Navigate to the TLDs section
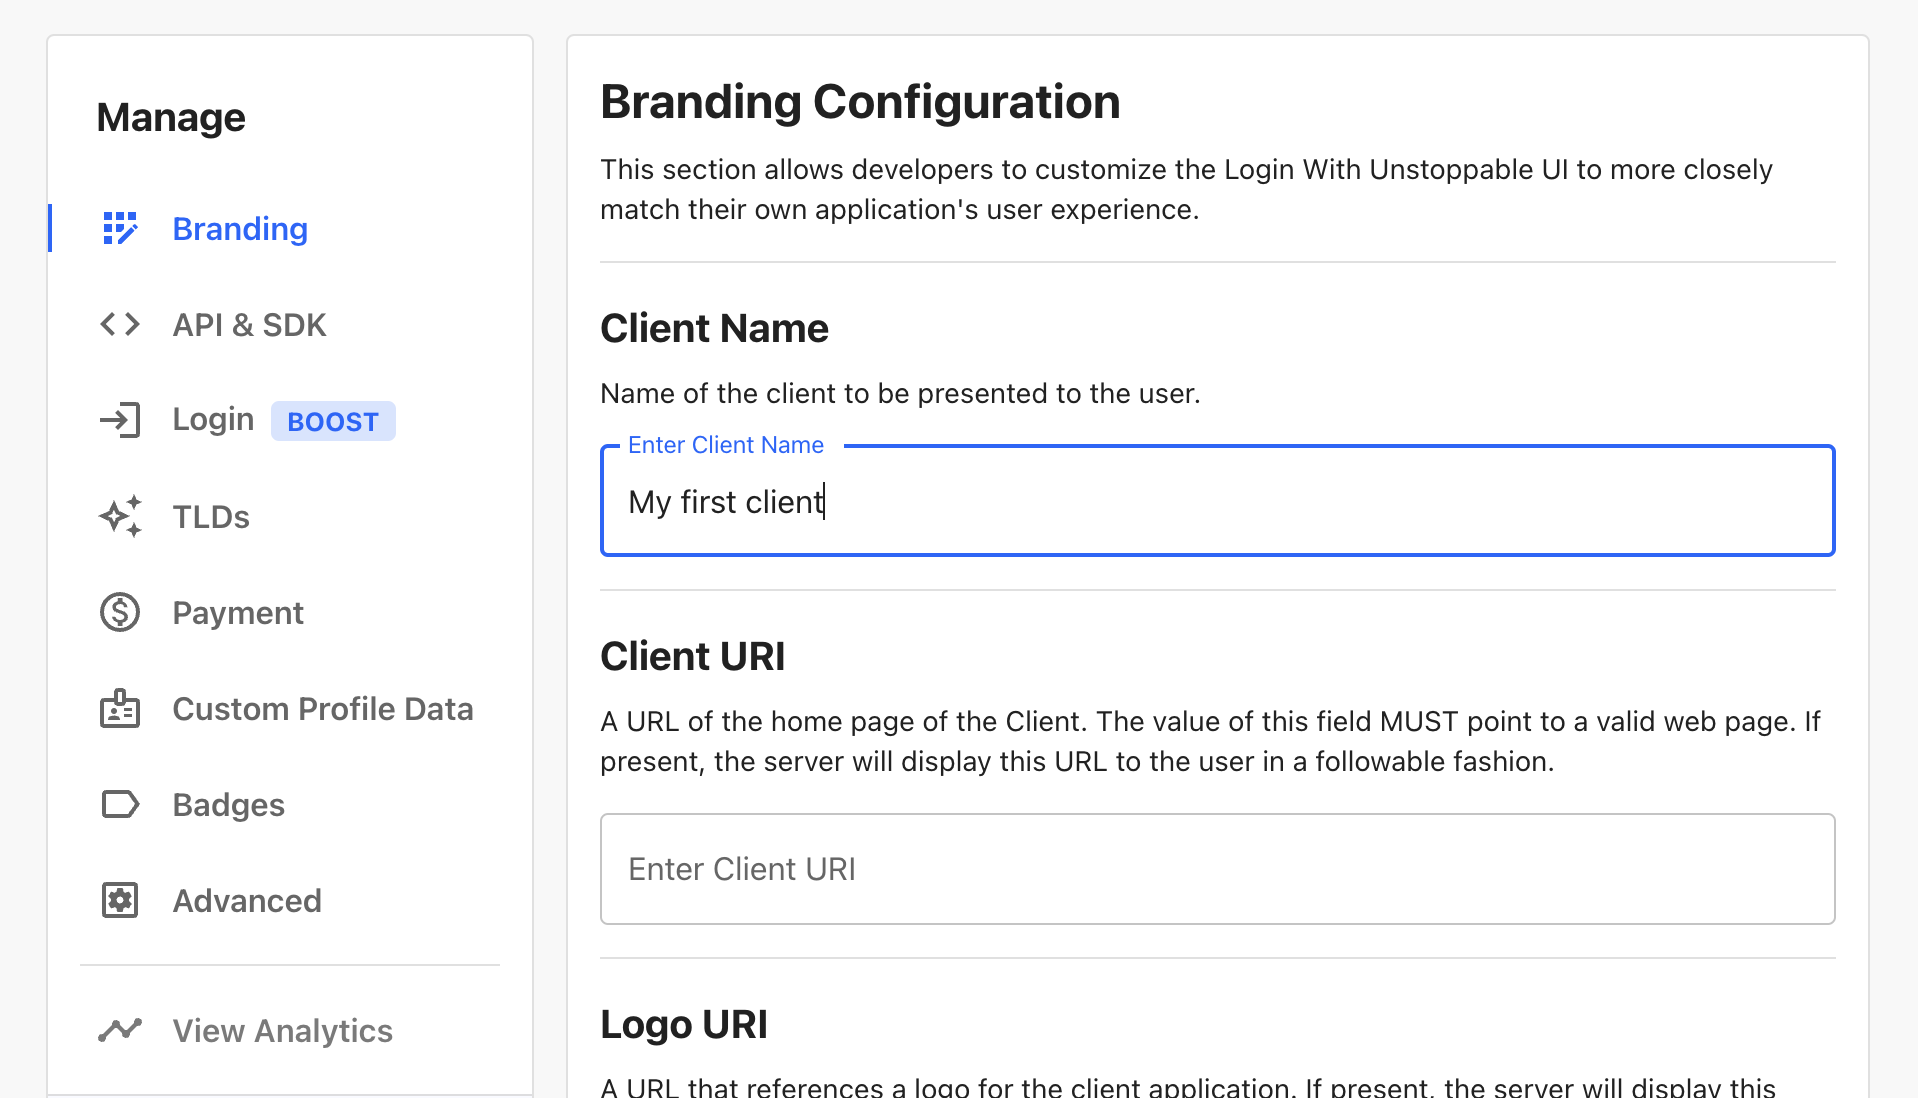Viewport: 1918px width, 1098px height. (x=210, y=516)
